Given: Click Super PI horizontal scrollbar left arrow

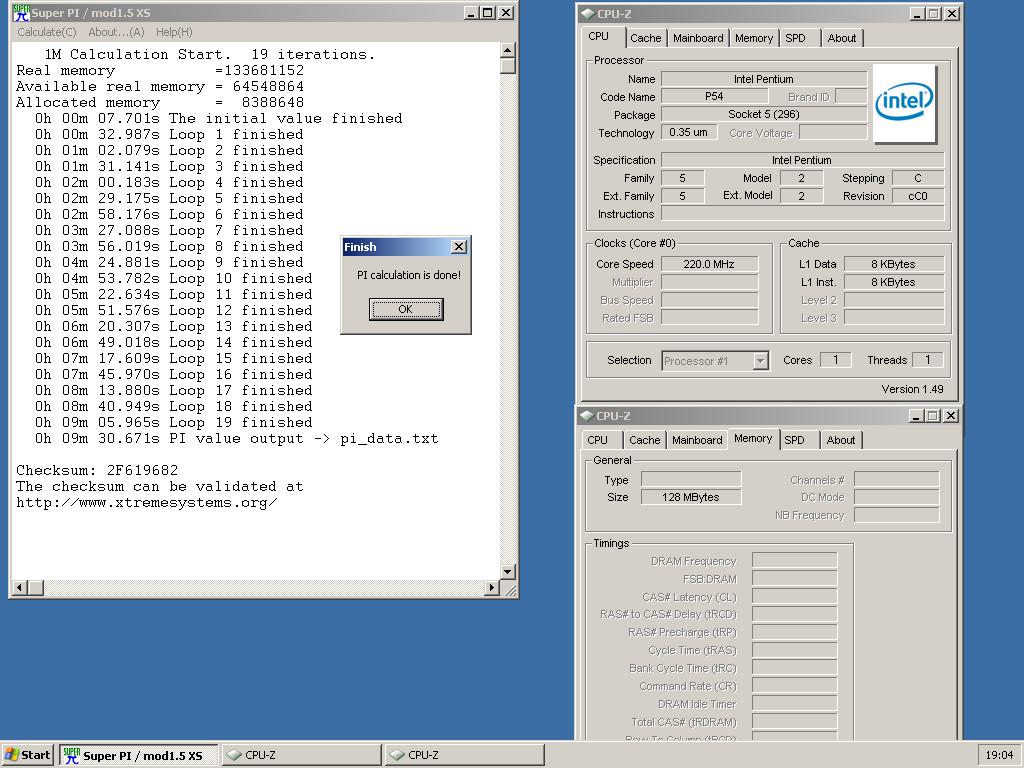Looking at the screenshot, I should [20, 588].
